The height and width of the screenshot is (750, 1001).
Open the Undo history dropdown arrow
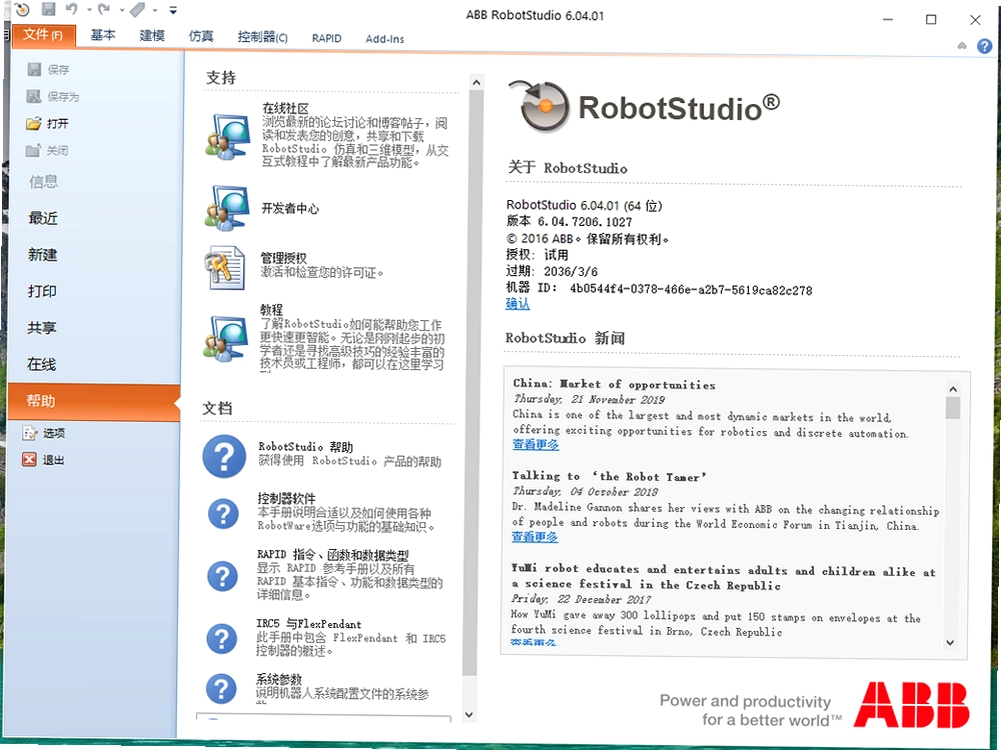(x=89, y=10)
